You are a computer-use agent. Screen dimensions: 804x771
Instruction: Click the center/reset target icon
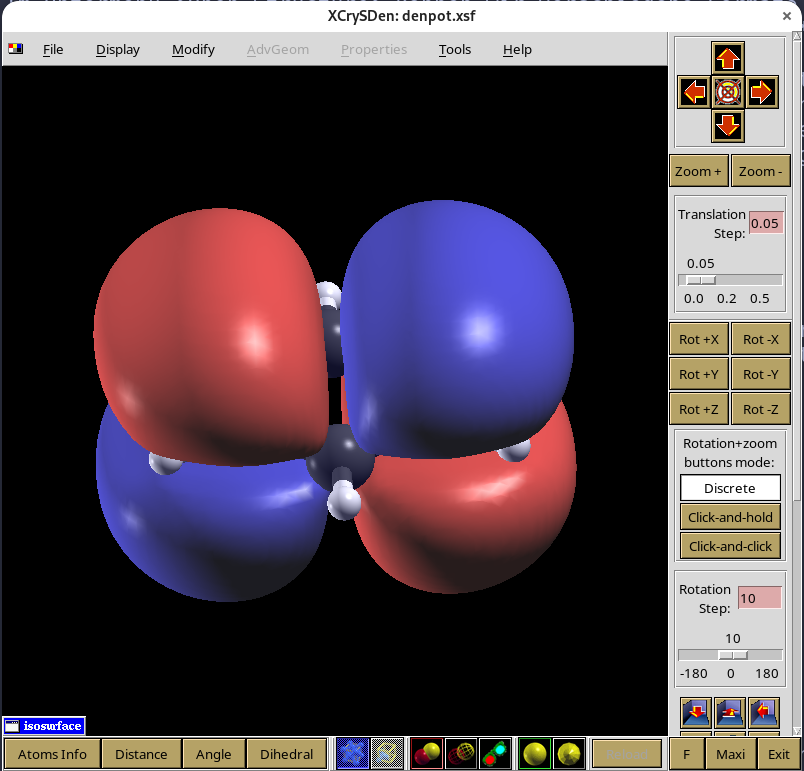pos(728,93)
